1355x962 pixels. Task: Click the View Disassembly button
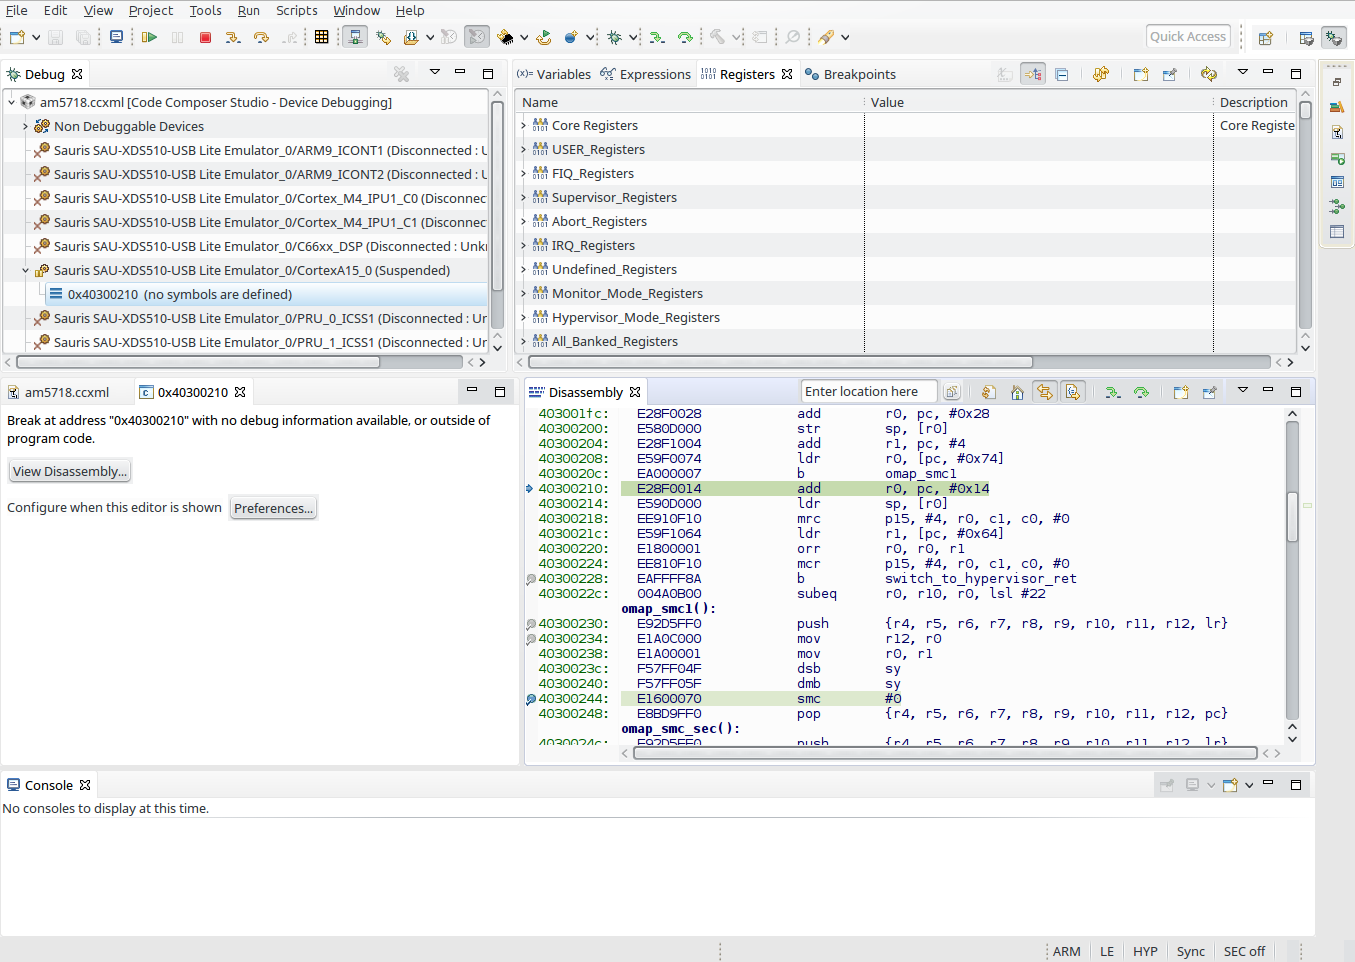70,471
